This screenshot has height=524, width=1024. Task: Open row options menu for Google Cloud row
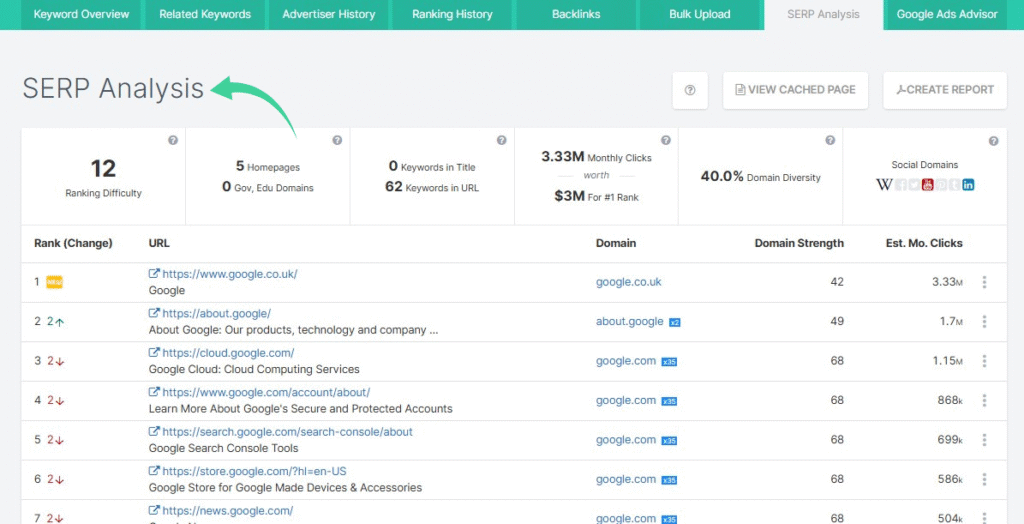[984, 361]
